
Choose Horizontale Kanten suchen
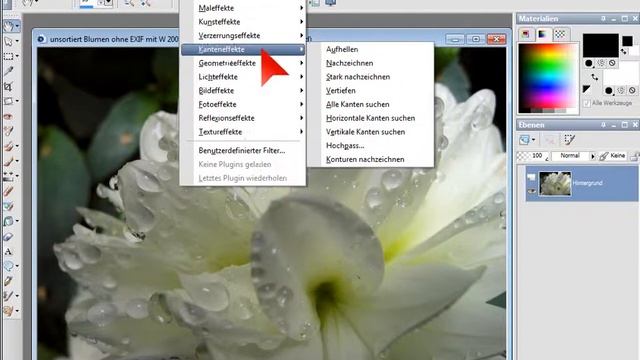371,118
